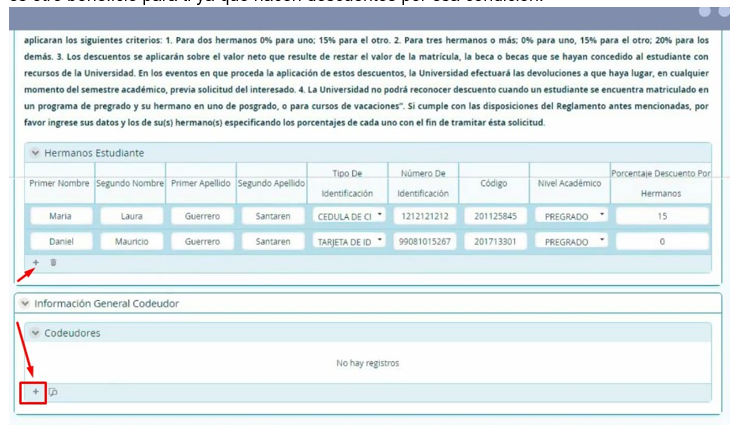Edit the Código field 201713301
This screenshot has width=739, height=438.
point(495,241)
